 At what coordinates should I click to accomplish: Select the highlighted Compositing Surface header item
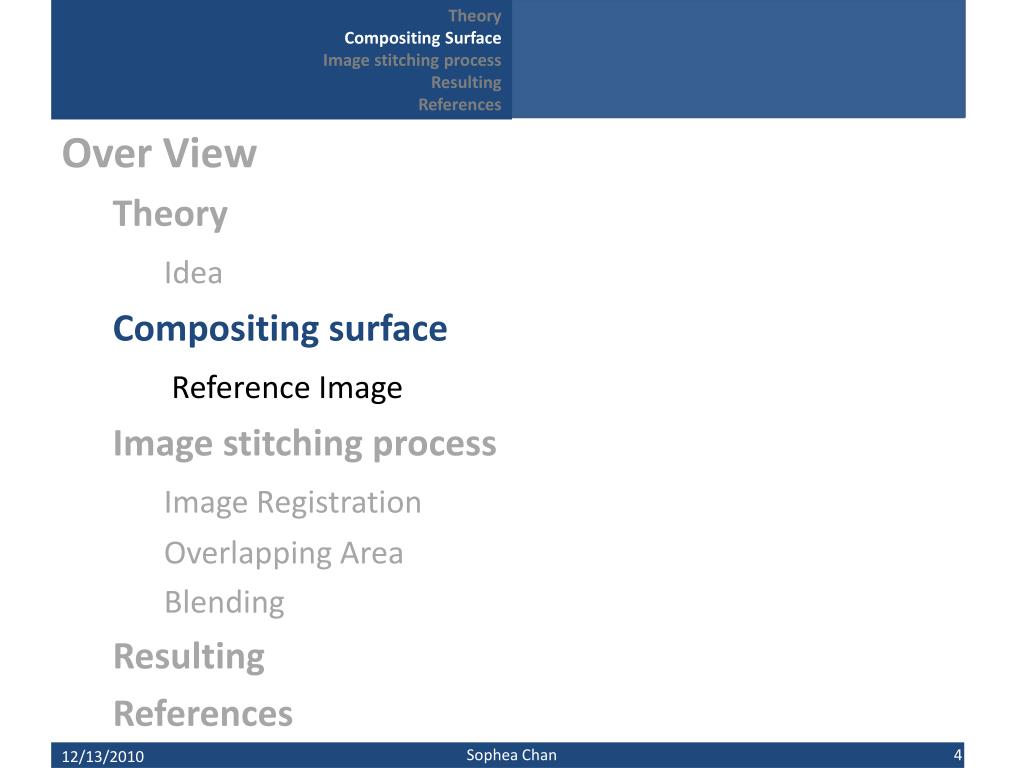(422, 38)
